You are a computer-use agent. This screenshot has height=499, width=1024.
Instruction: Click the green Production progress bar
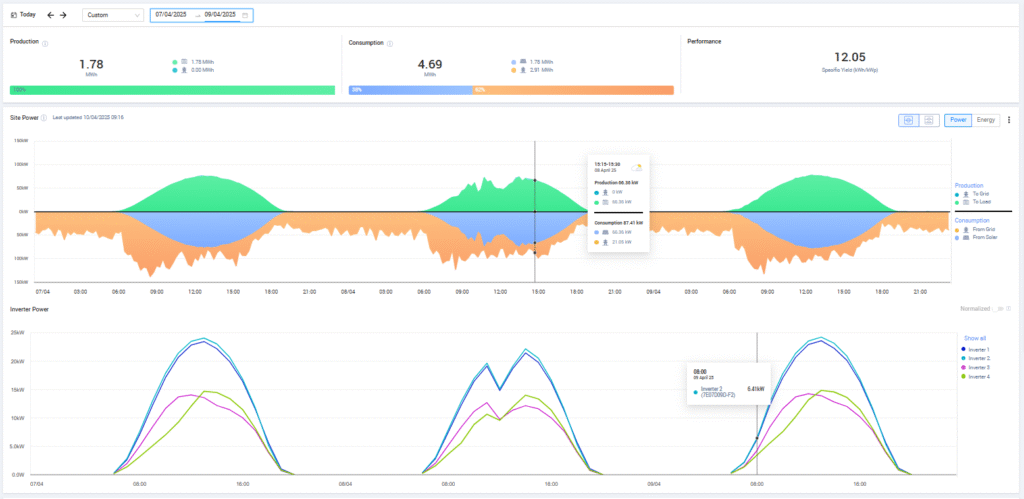click(172, 90)
